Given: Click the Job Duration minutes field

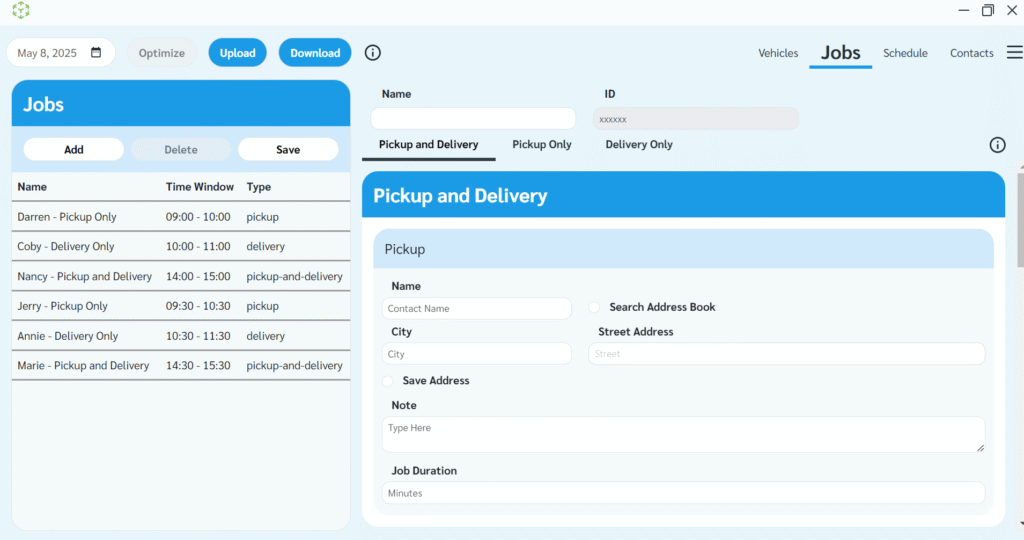Looking at the screenshot, I should click(683, 493).
